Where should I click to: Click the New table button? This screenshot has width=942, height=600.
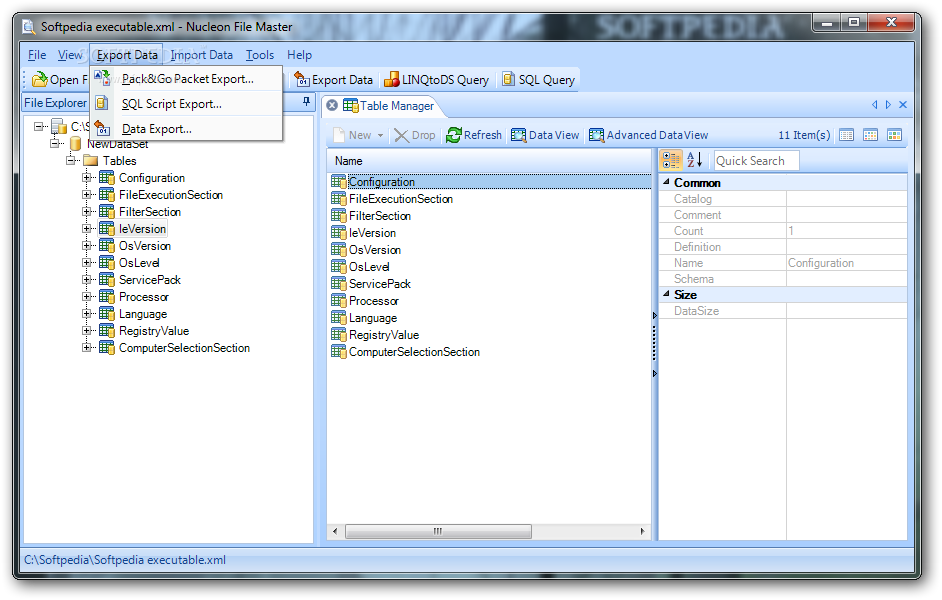pos(353,135)
